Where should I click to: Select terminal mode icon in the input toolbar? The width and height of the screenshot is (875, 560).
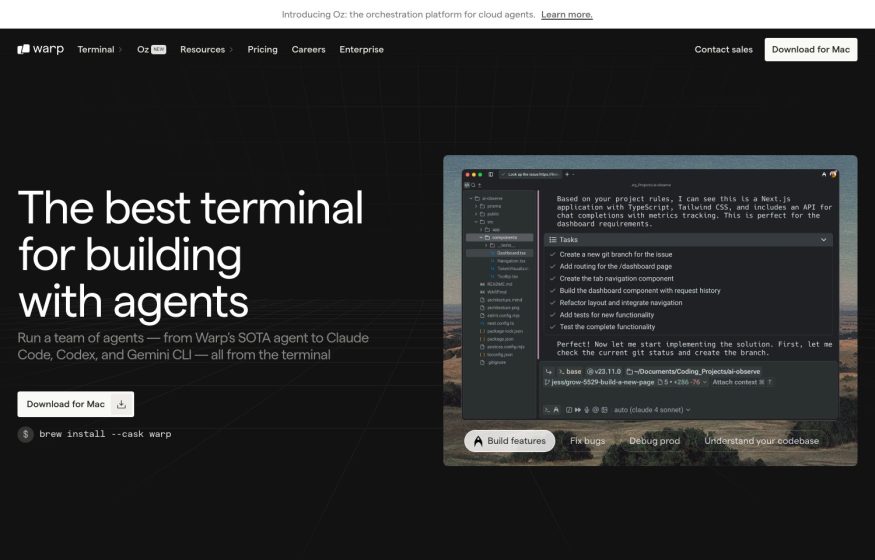[x=547, y=410]
